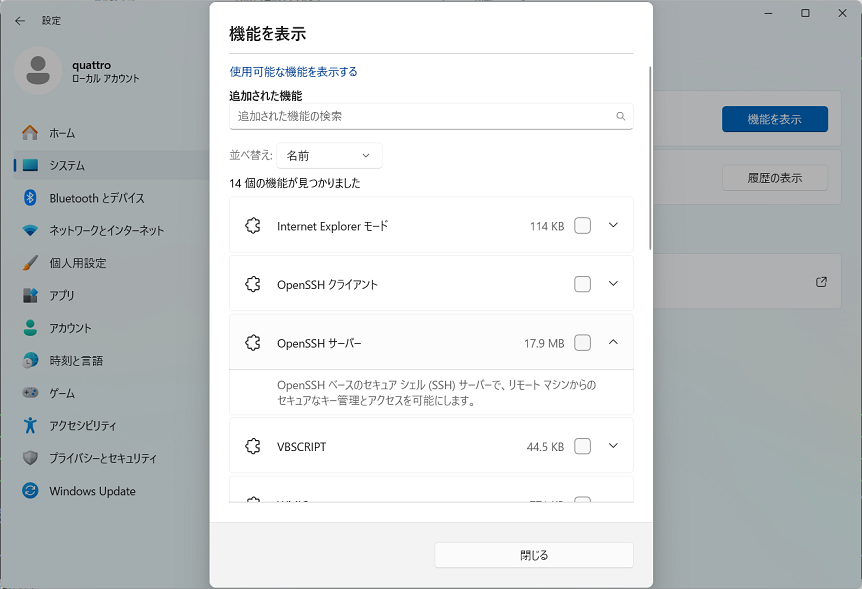Open the 並べ替え 名前 sort dropdown
Image resolution: width=862 pixels, height=589 pixels.
click(x=329, y=156)
